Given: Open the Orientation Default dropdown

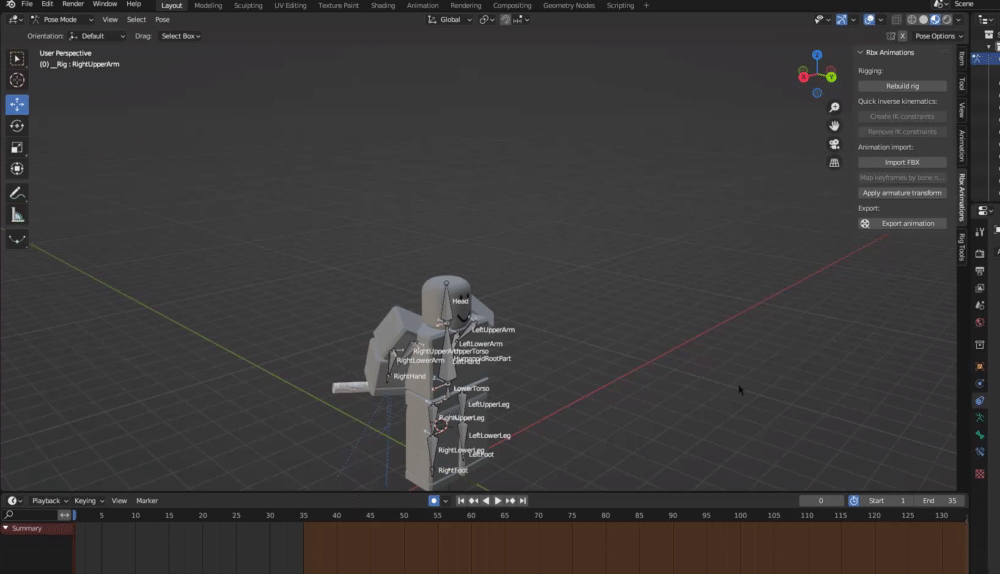Looking at the screenshot, I should [x=97, y=36].
